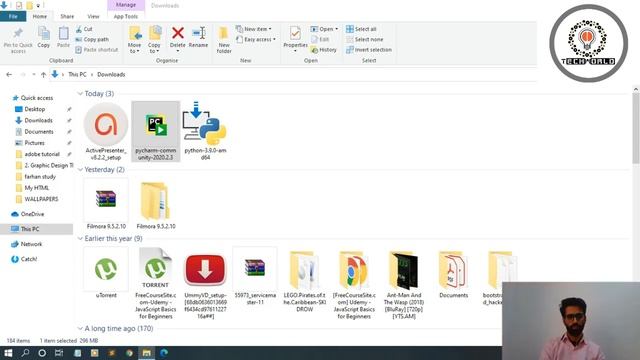Switch to the Share ribbon tab
The width and height of the screenshot is (640, 360).
coord(67,16)
